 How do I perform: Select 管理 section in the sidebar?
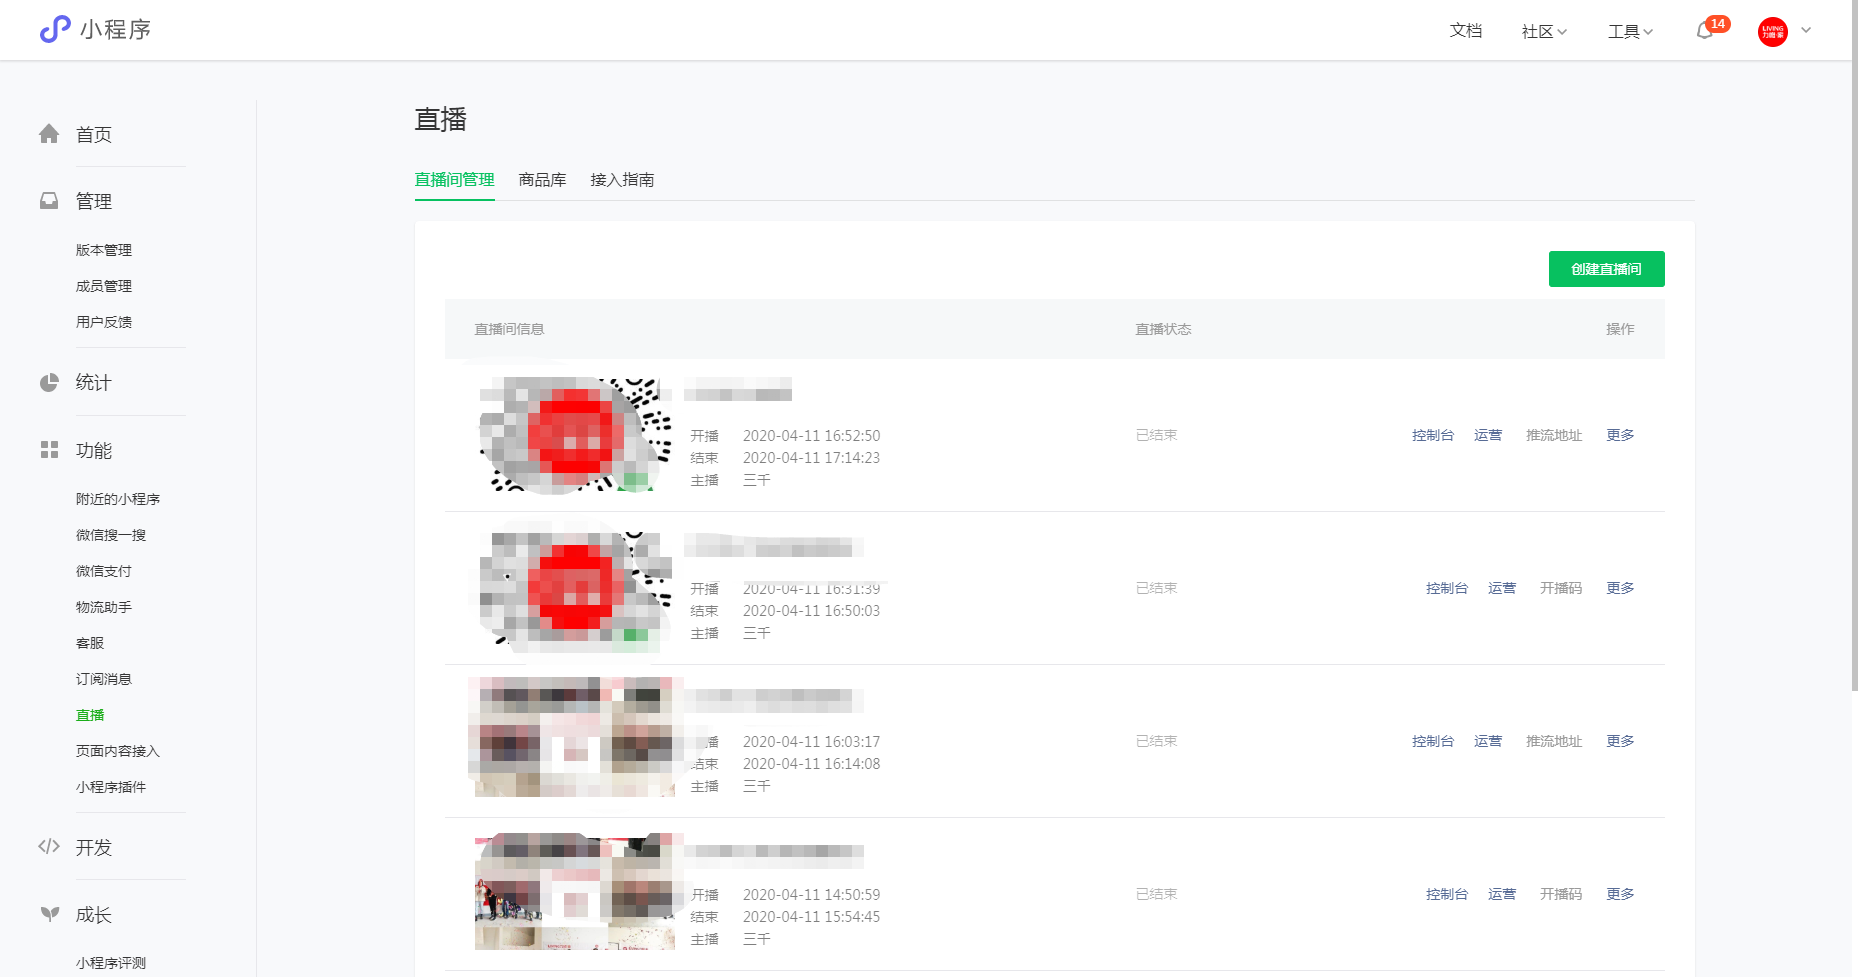click(x=94, y=201)
